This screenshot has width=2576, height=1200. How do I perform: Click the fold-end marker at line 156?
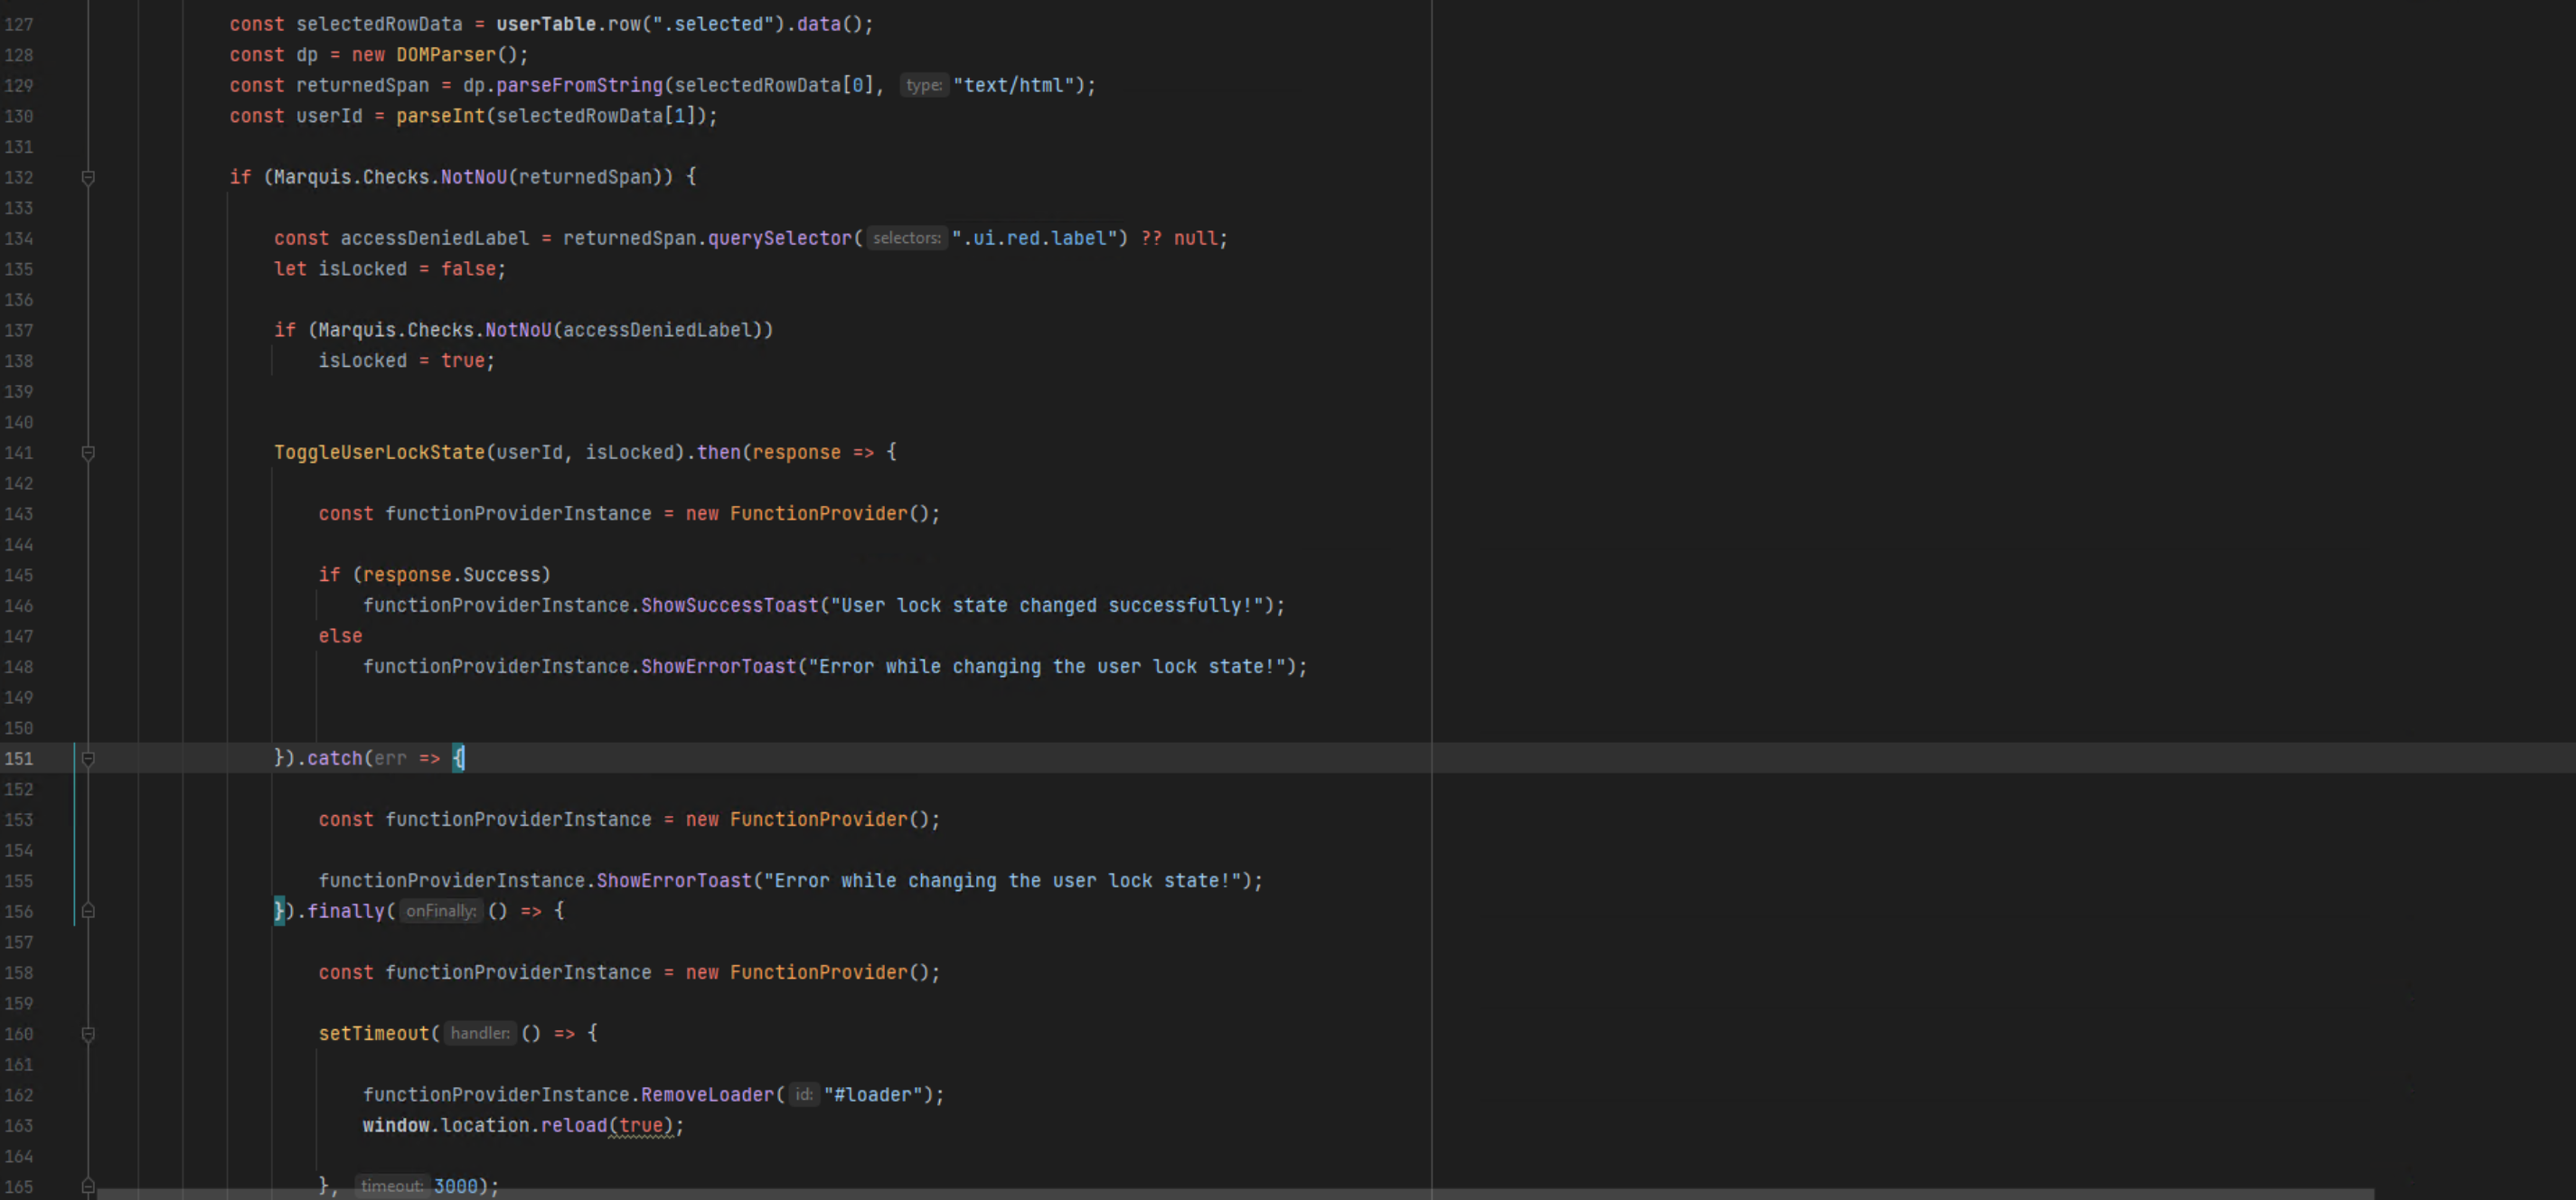pos(88,911)
